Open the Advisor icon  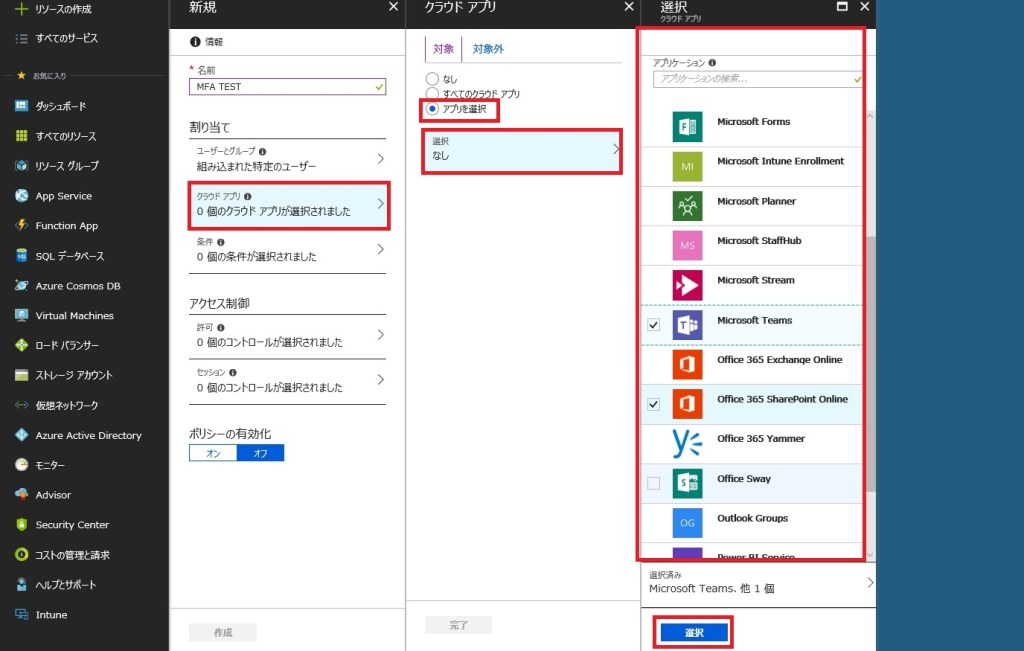pyautogui.click(x=22, y=494)
